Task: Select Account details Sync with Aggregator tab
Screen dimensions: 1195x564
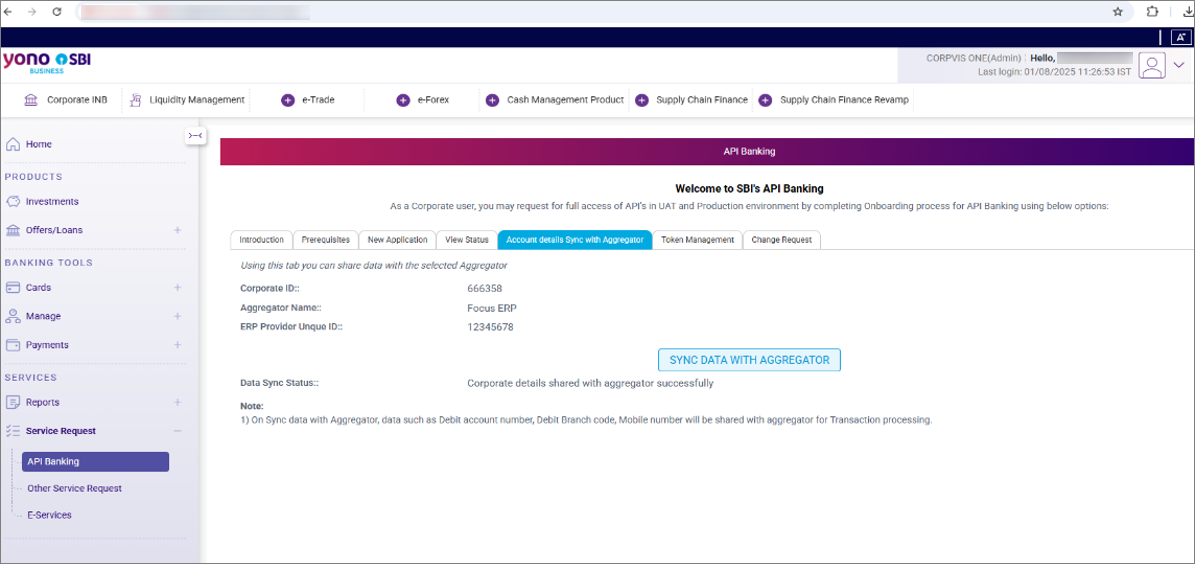Action: point(575,239)
